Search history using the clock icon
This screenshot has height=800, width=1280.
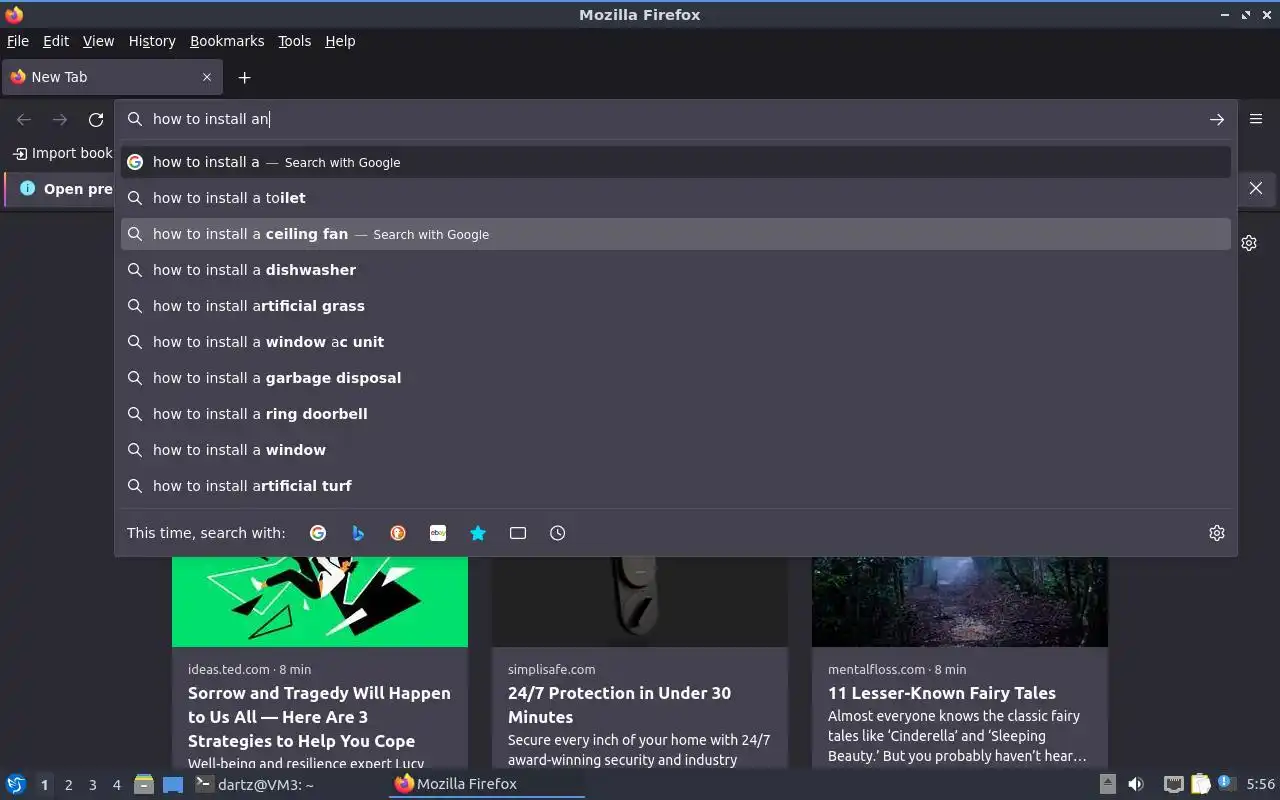(x=558, y=533)
